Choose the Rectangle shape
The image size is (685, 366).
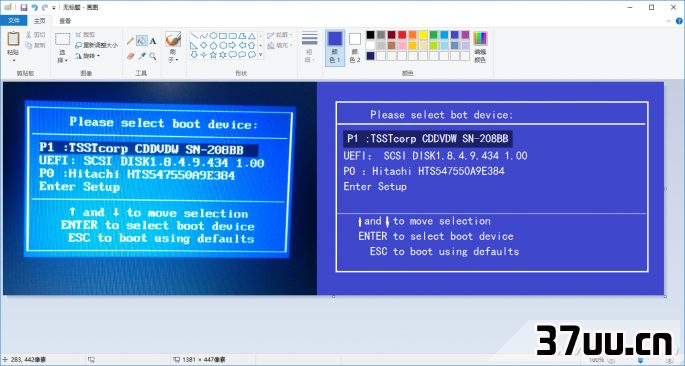click(223, 36)
